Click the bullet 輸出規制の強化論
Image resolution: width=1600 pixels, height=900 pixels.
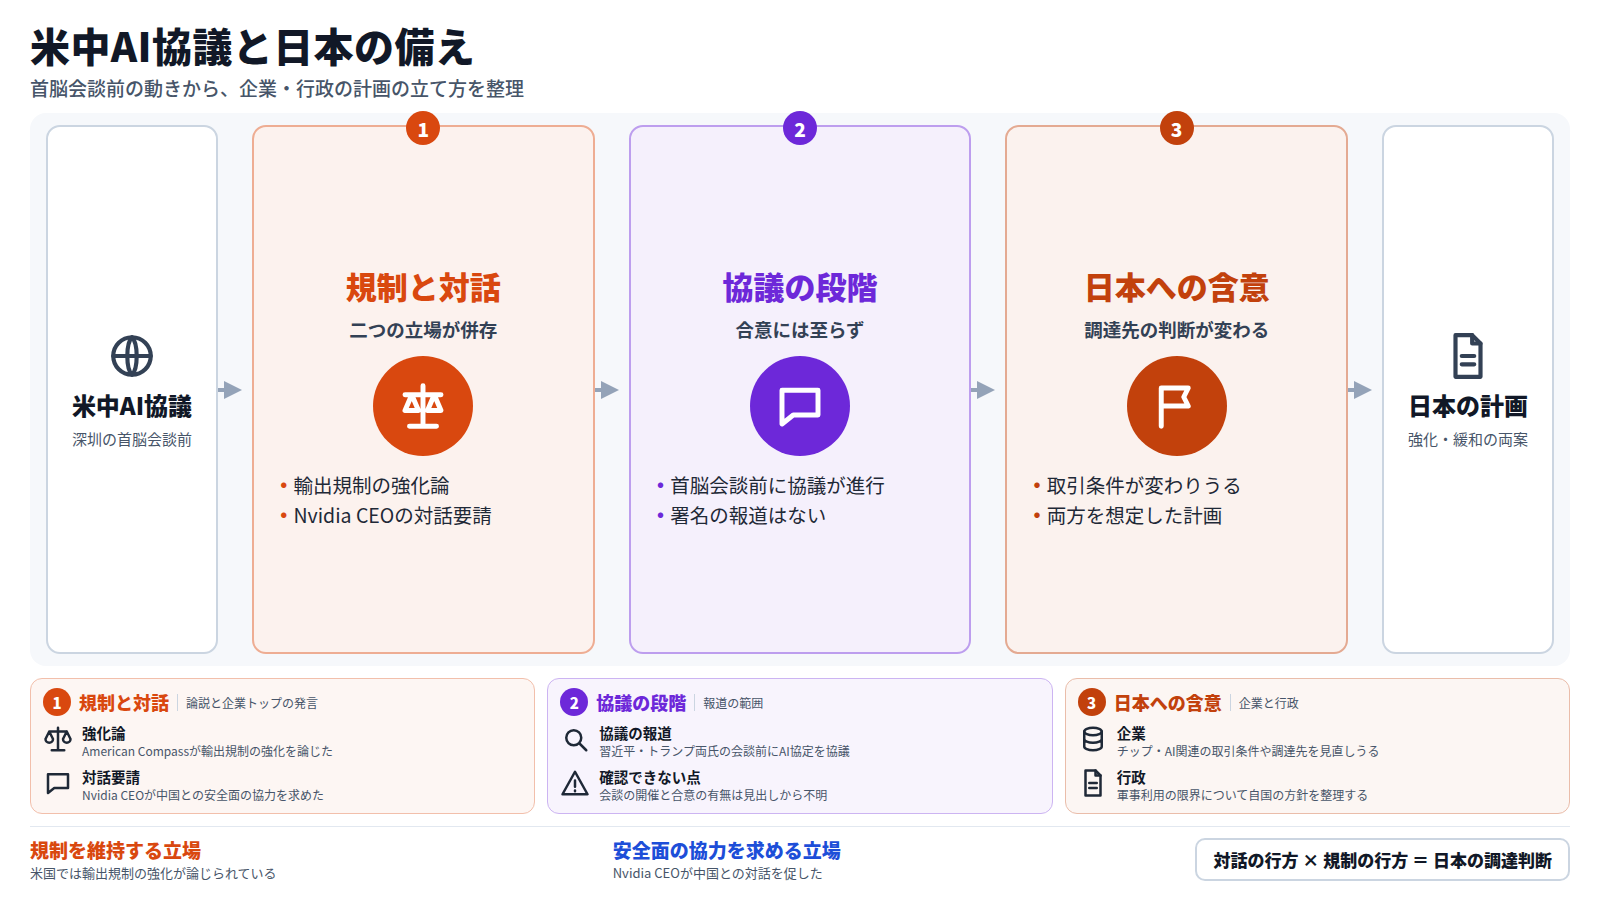coord(371,486)
